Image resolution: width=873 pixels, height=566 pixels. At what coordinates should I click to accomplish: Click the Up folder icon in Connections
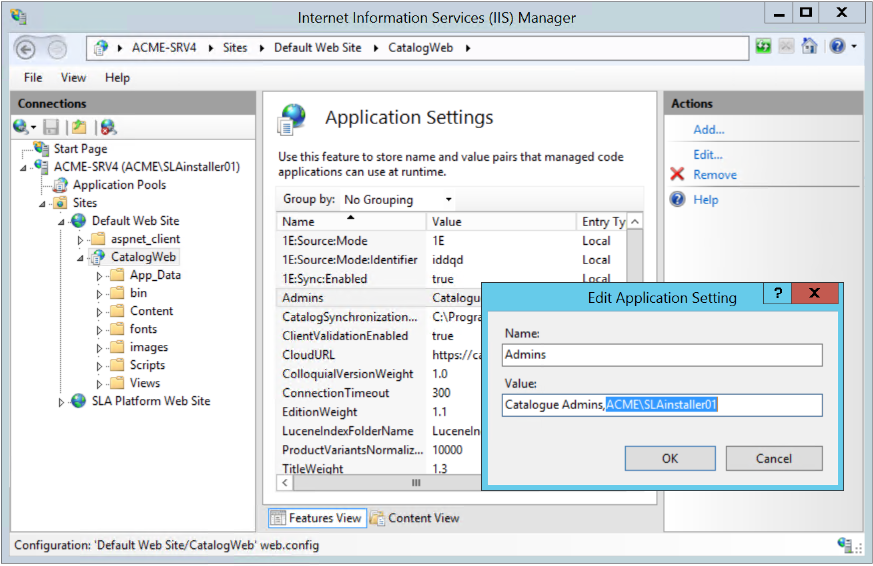click(78, 127)
